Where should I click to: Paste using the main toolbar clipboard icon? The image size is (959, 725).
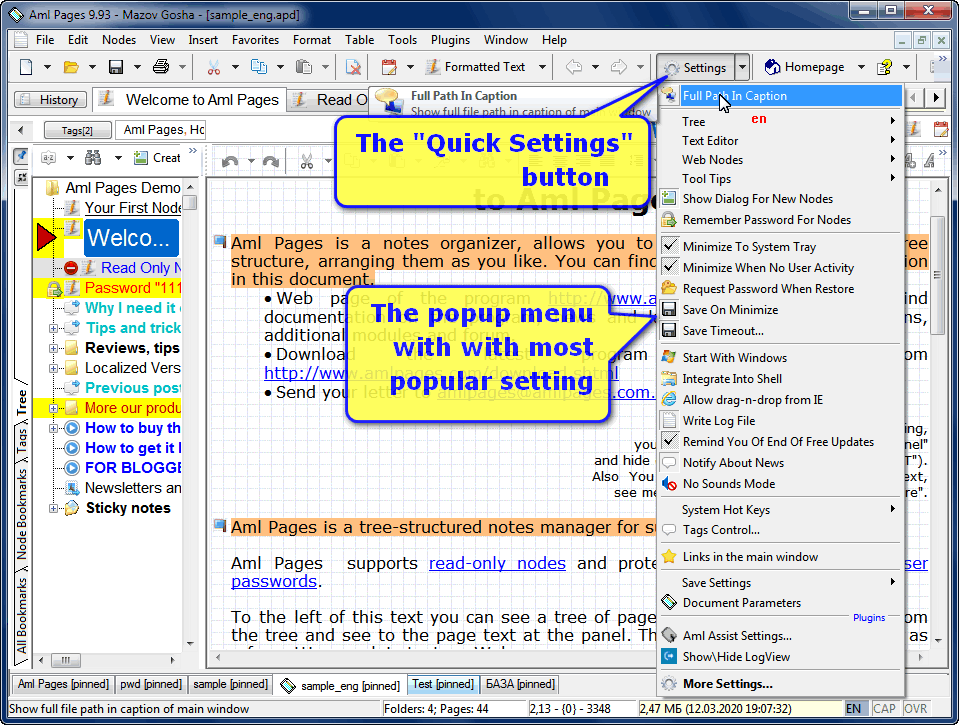pyautogui.click(x=304, y=67)
